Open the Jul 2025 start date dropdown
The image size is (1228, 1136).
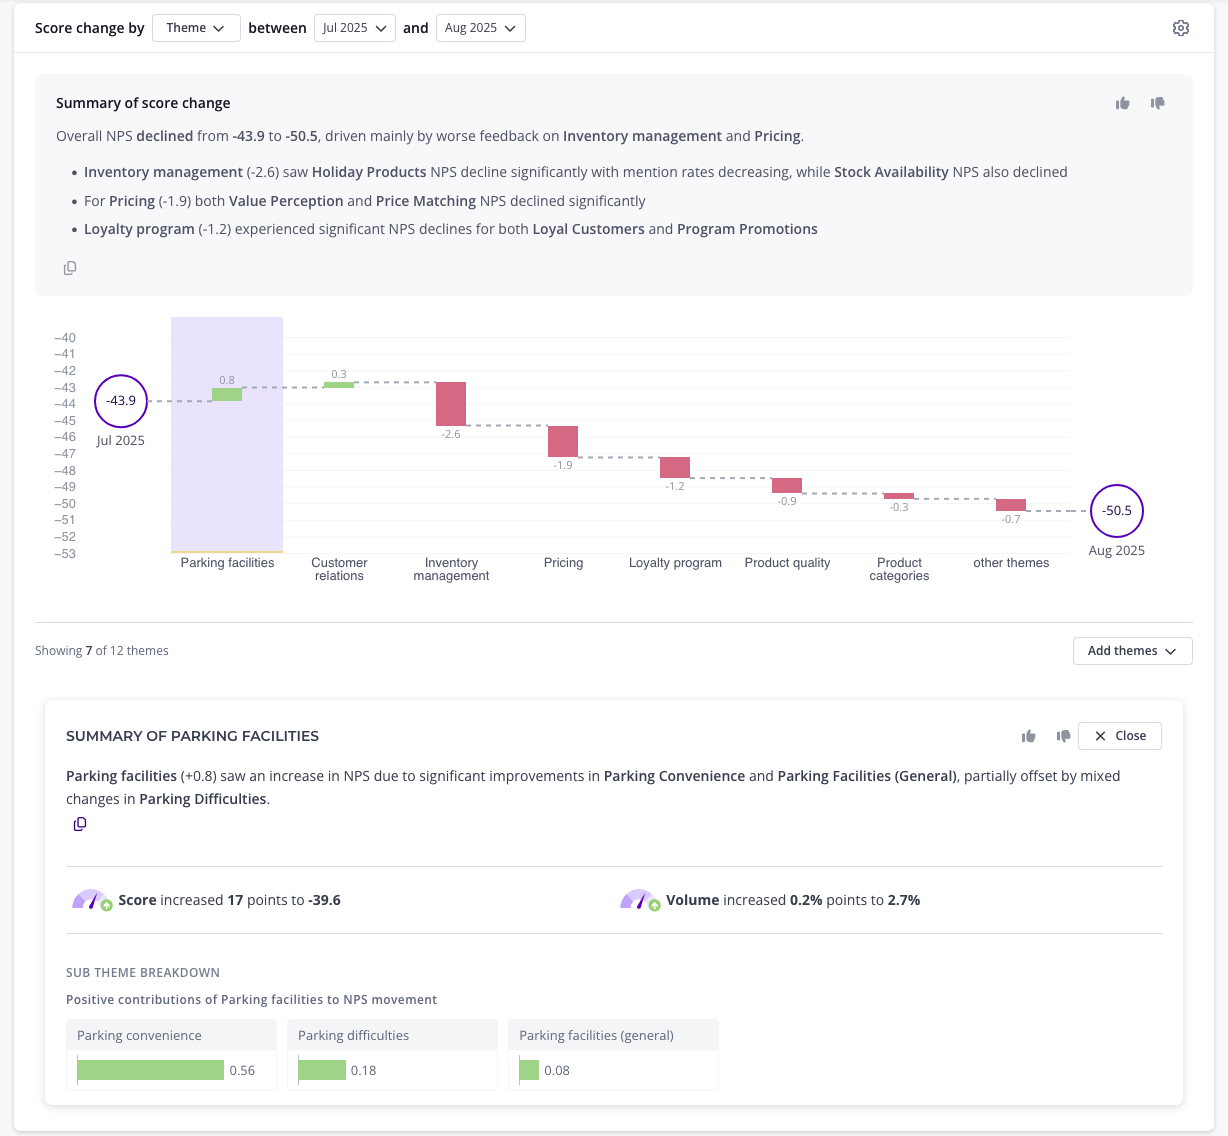click(x=355, y=28)
